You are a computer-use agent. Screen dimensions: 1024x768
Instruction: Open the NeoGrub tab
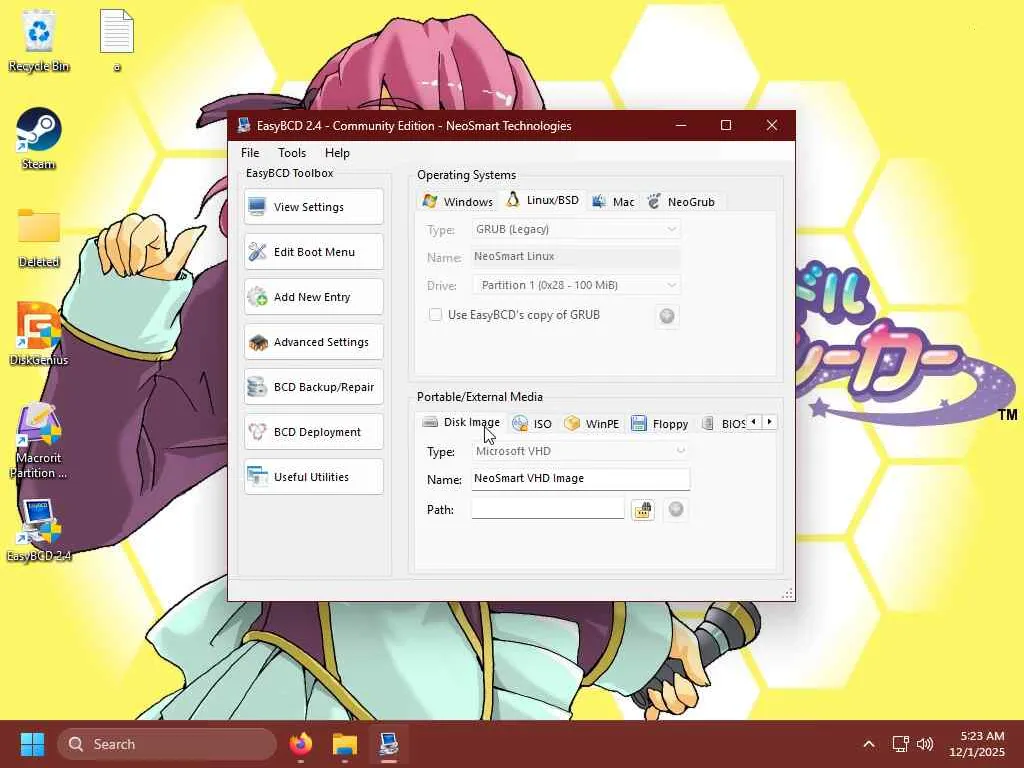(x=681, y=202)
